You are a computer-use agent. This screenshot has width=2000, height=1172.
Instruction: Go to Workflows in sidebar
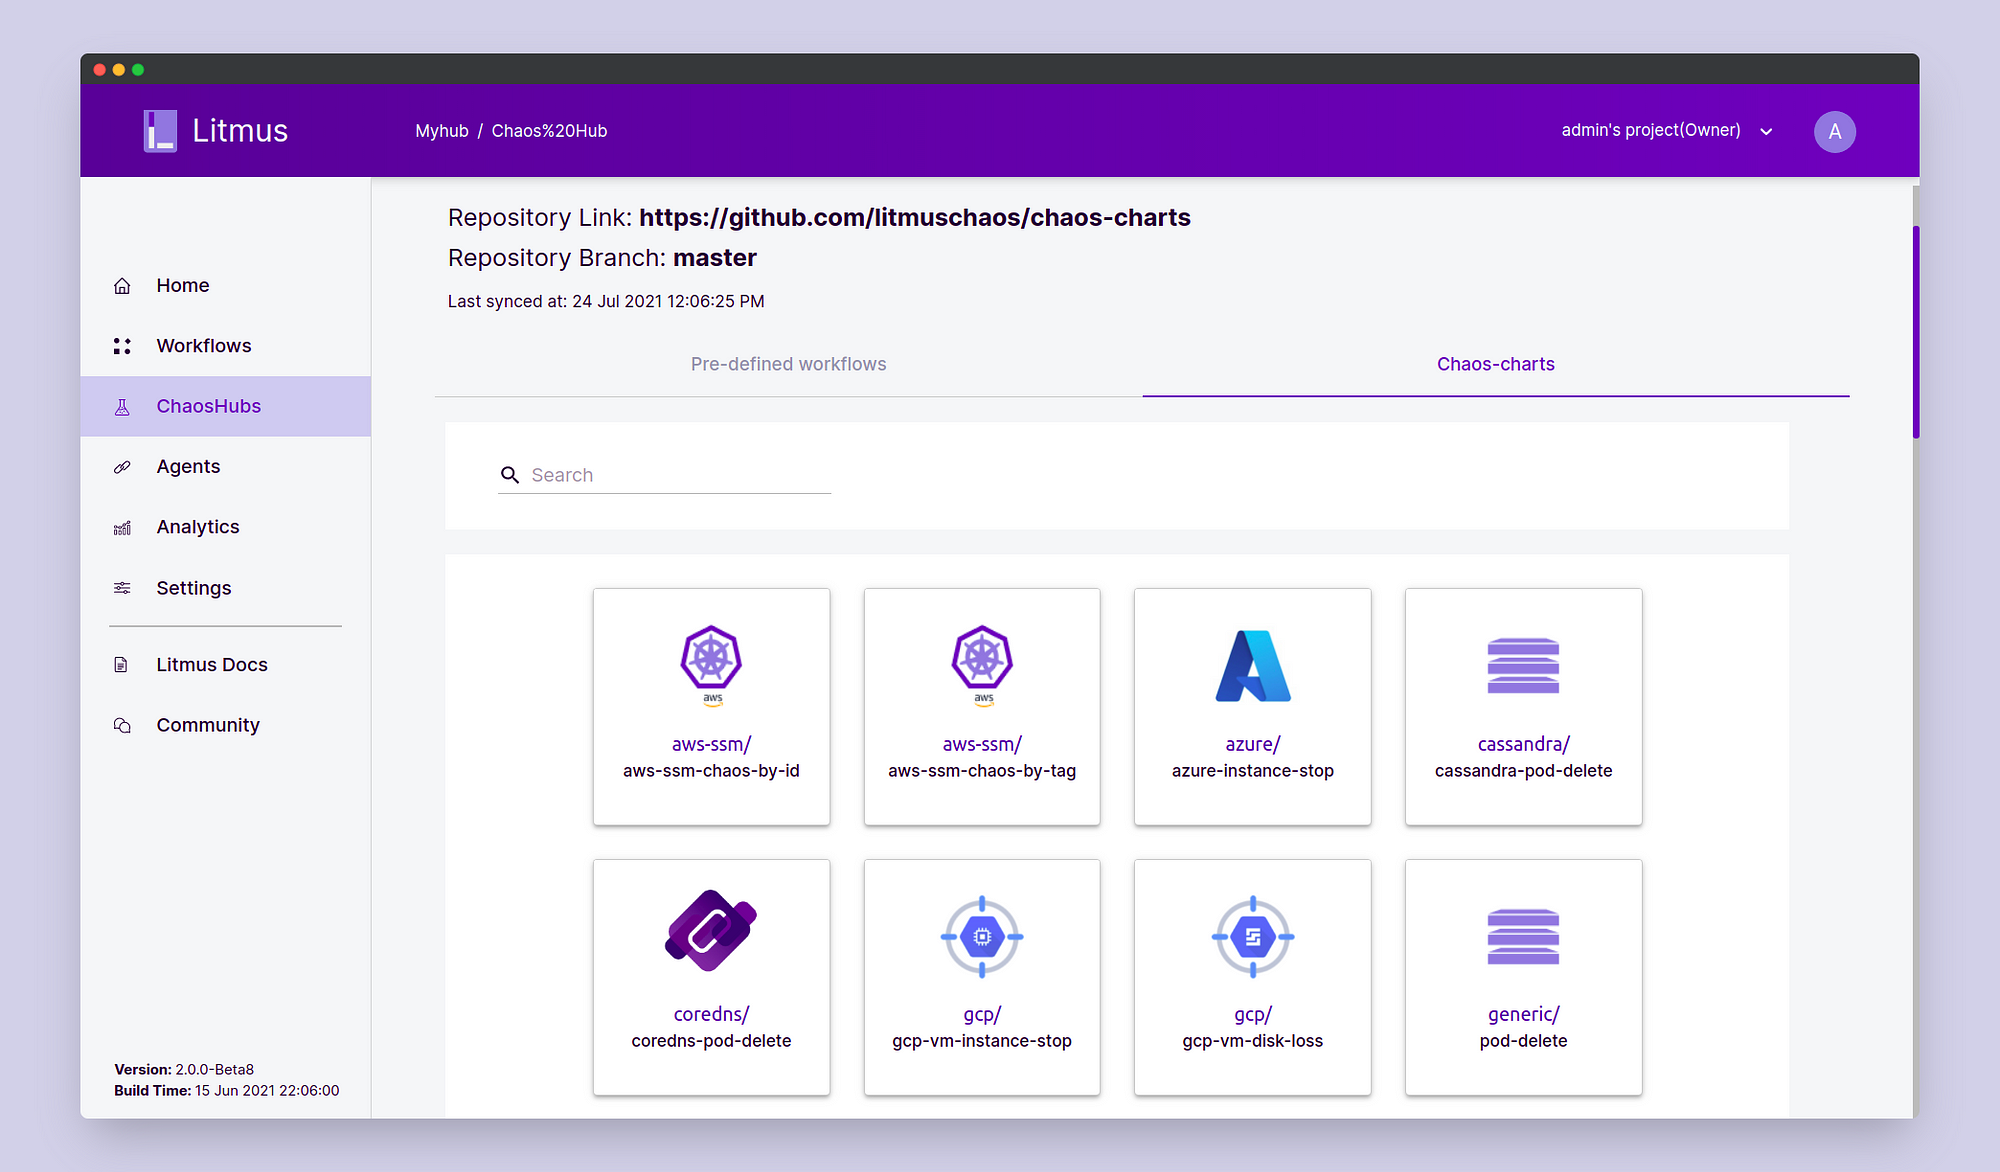point(226,346)
